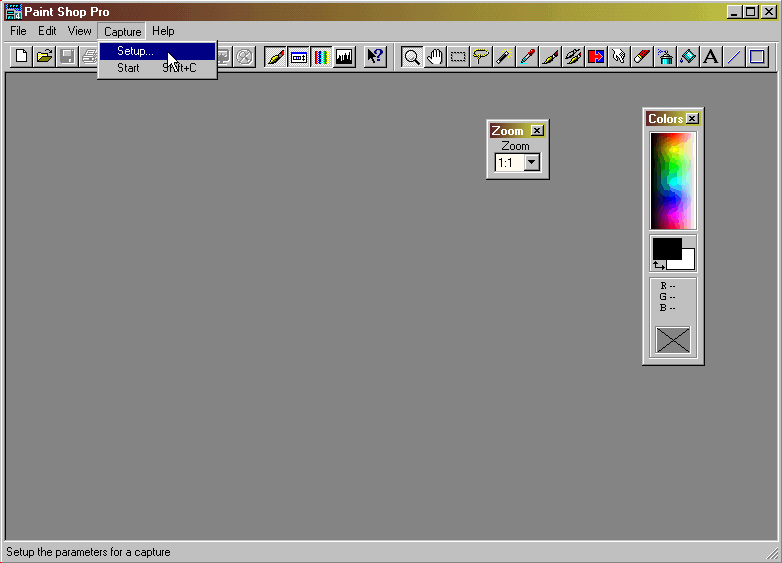Select the rectangular Selection tool
The width and height of the screenshot is (782, 563).
(x=458, y=57)
